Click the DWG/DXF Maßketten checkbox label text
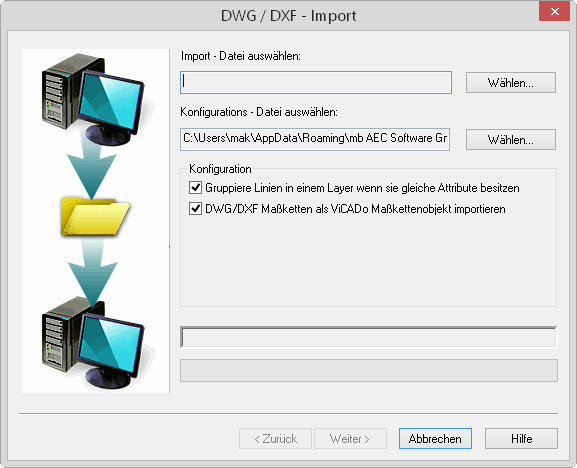The height and width of the screenshot is (468, 577). click(x=355, y=209)
